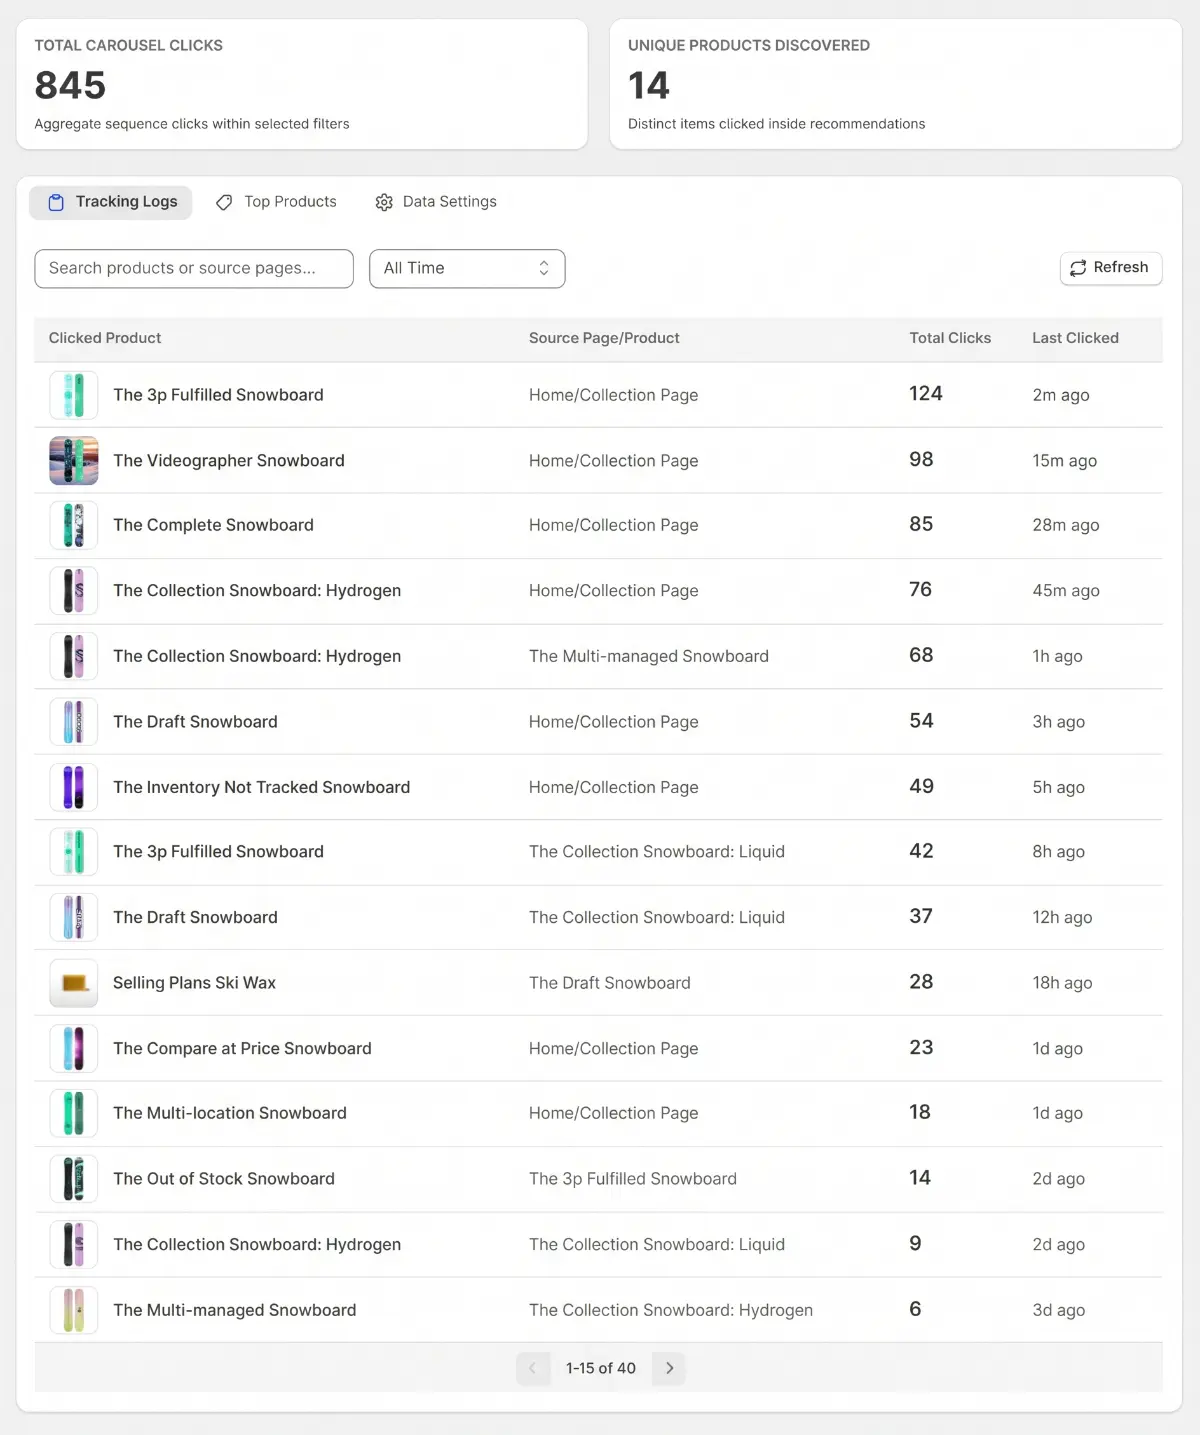The image size is (1200, 1435).
Task: Click the 124 total clicks value
Action: (x=926, y=394)
